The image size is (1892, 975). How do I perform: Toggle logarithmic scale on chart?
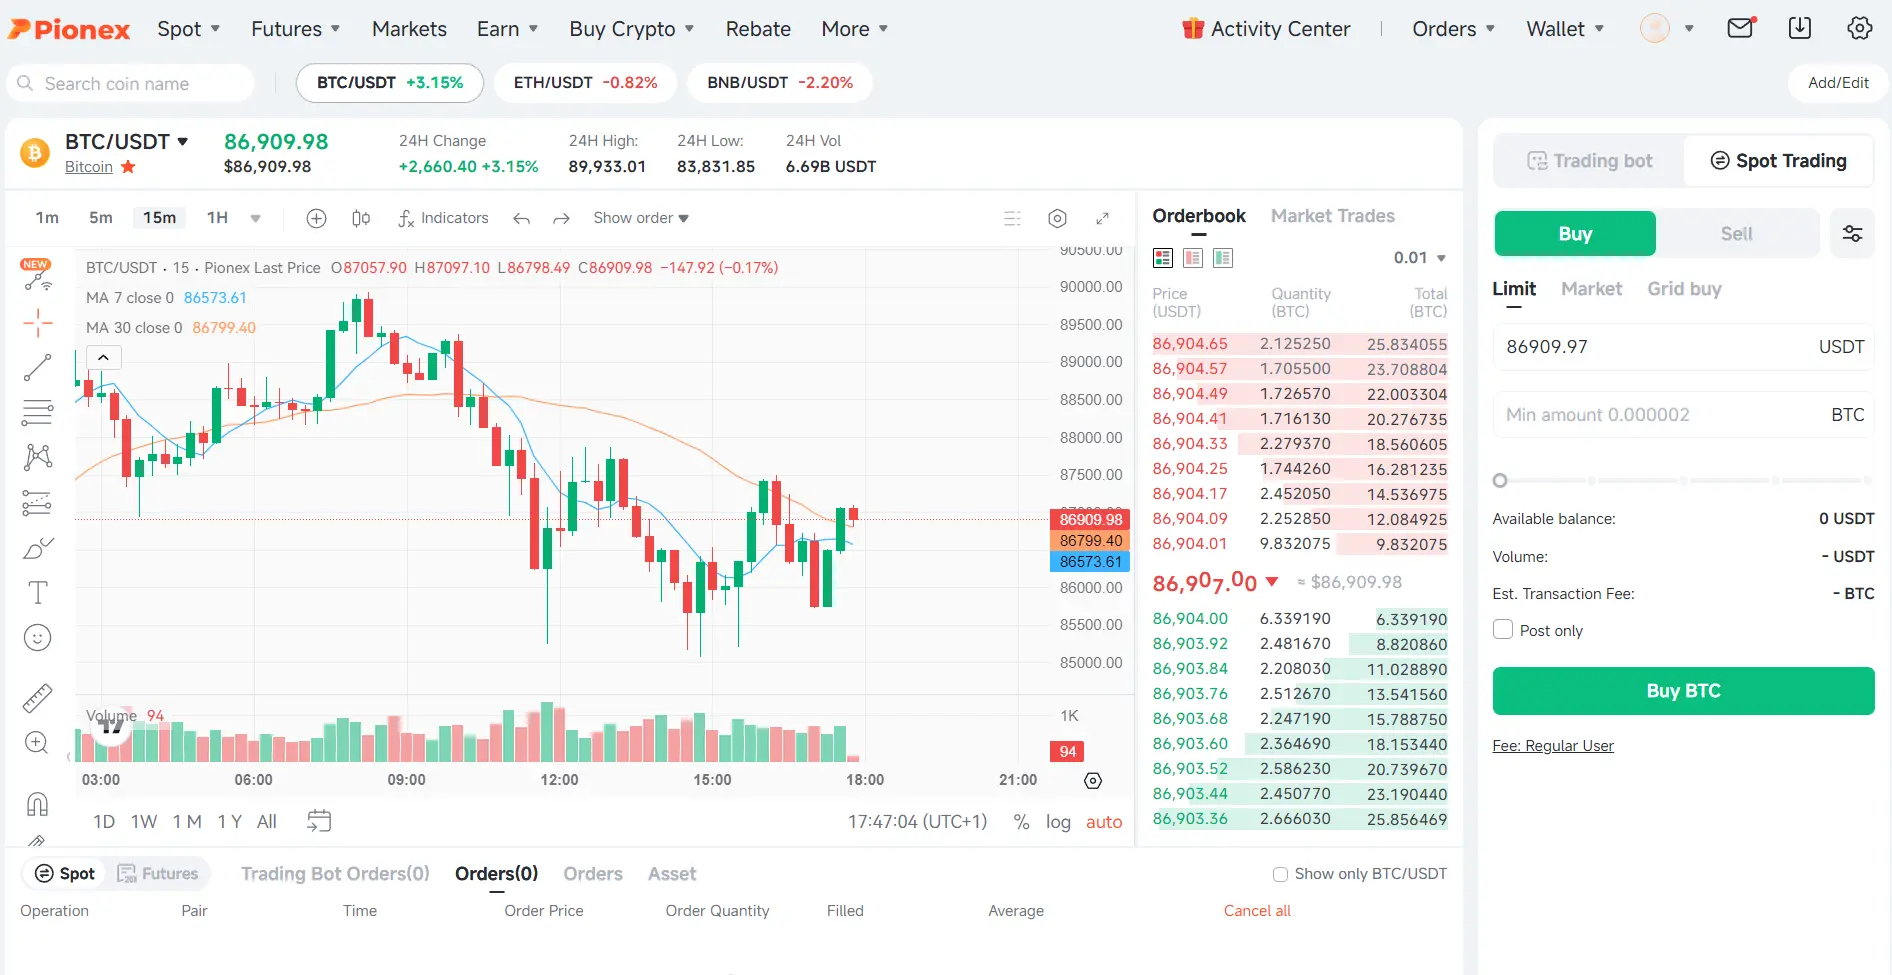(x=1058, y=822)
